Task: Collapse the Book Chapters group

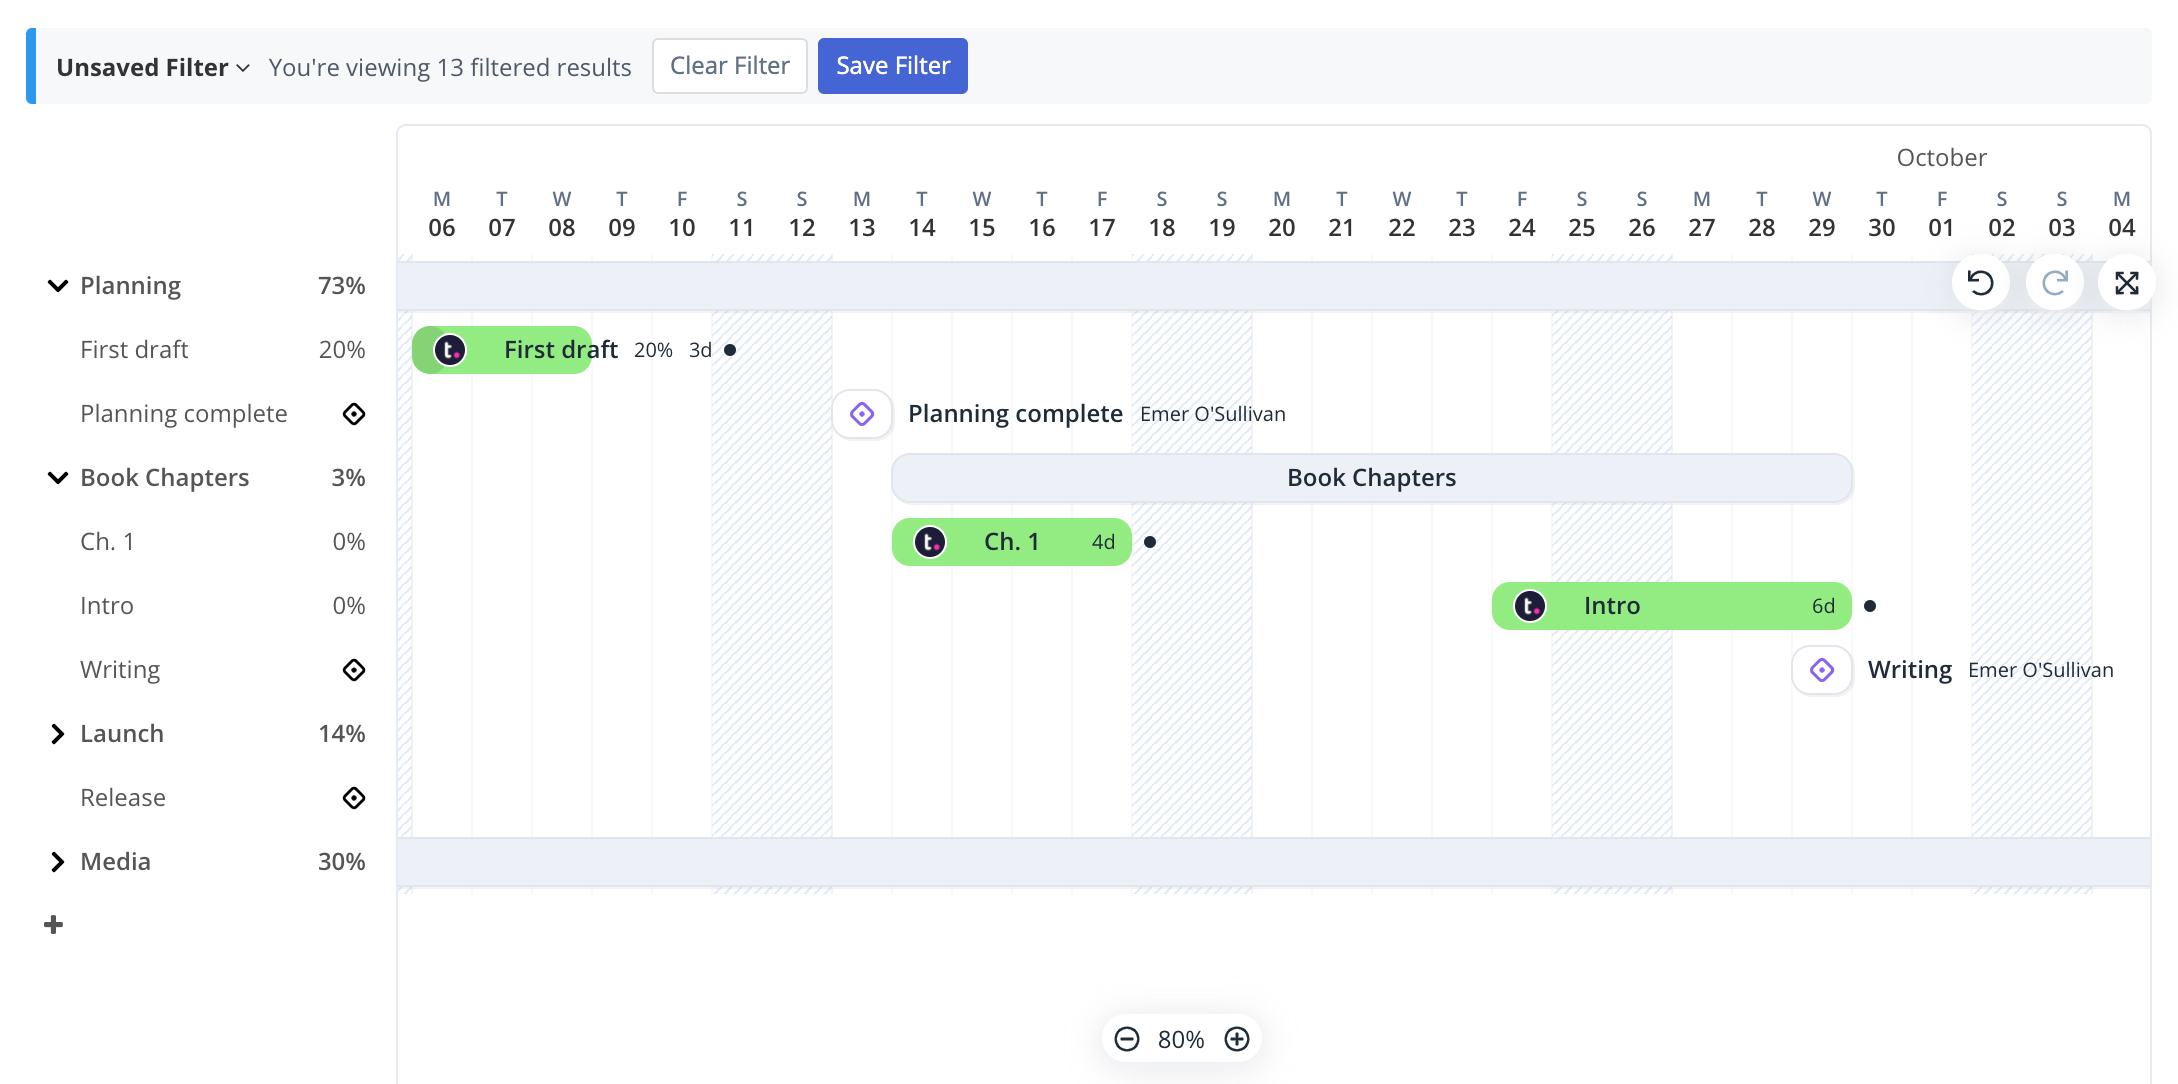Action: [x=58, y=478]
